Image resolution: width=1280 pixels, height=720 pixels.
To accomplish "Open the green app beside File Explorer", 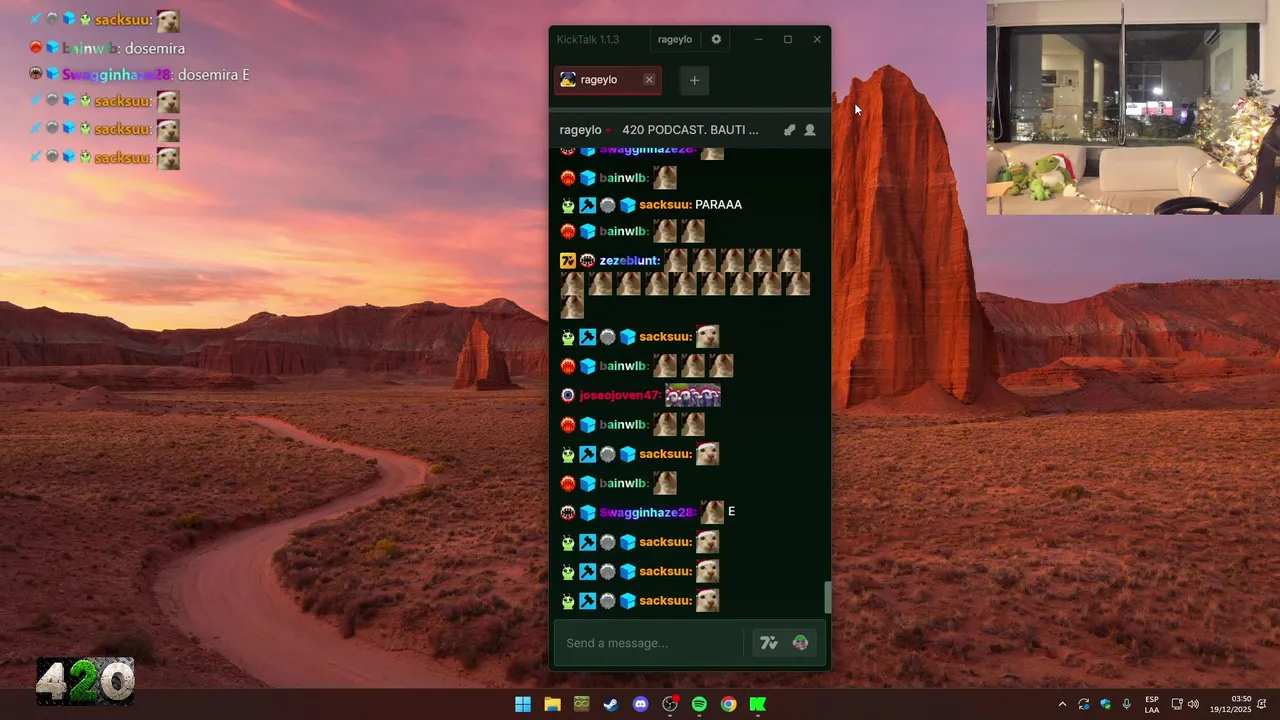I will (x=581, y=704).
